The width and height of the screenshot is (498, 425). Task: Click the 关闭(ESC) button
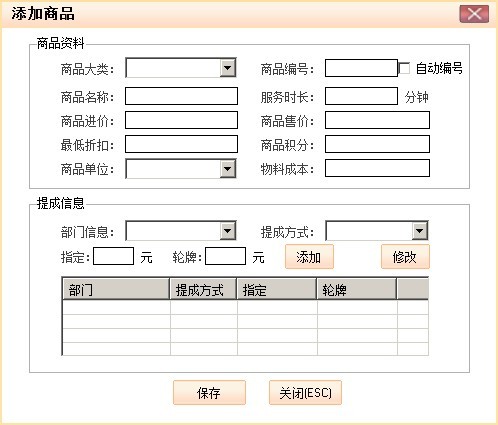pyautogui.click(x=305, y=393)
